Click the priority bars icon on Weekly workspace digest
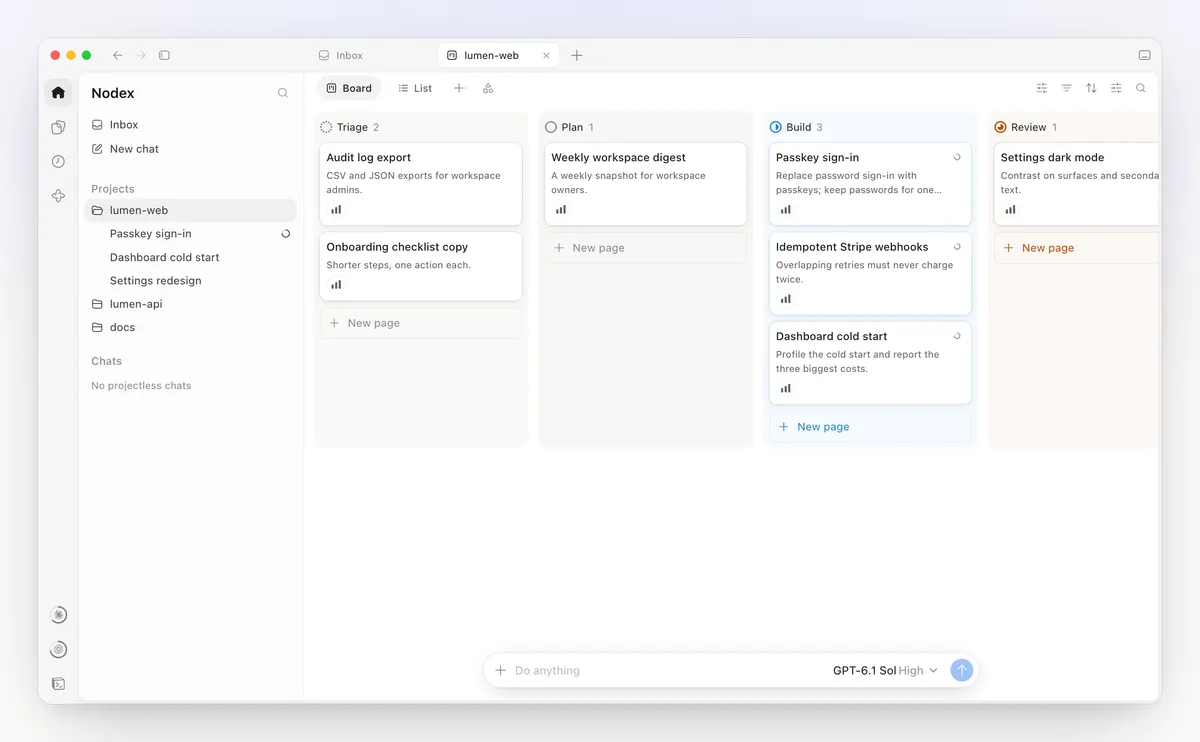 point(561,210)
